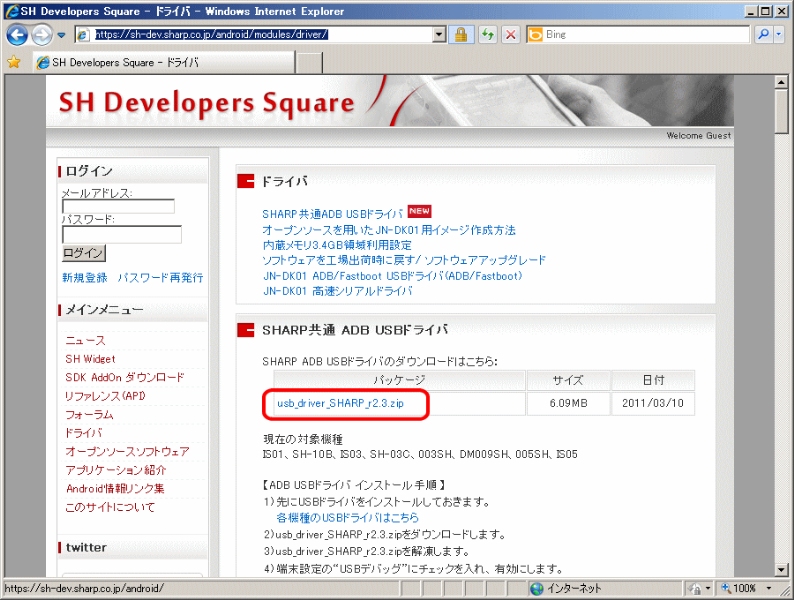The height and width of the screenshot is (600, 794).
Task: Select the SH Developers Square tab
Action: coord(164,62)
